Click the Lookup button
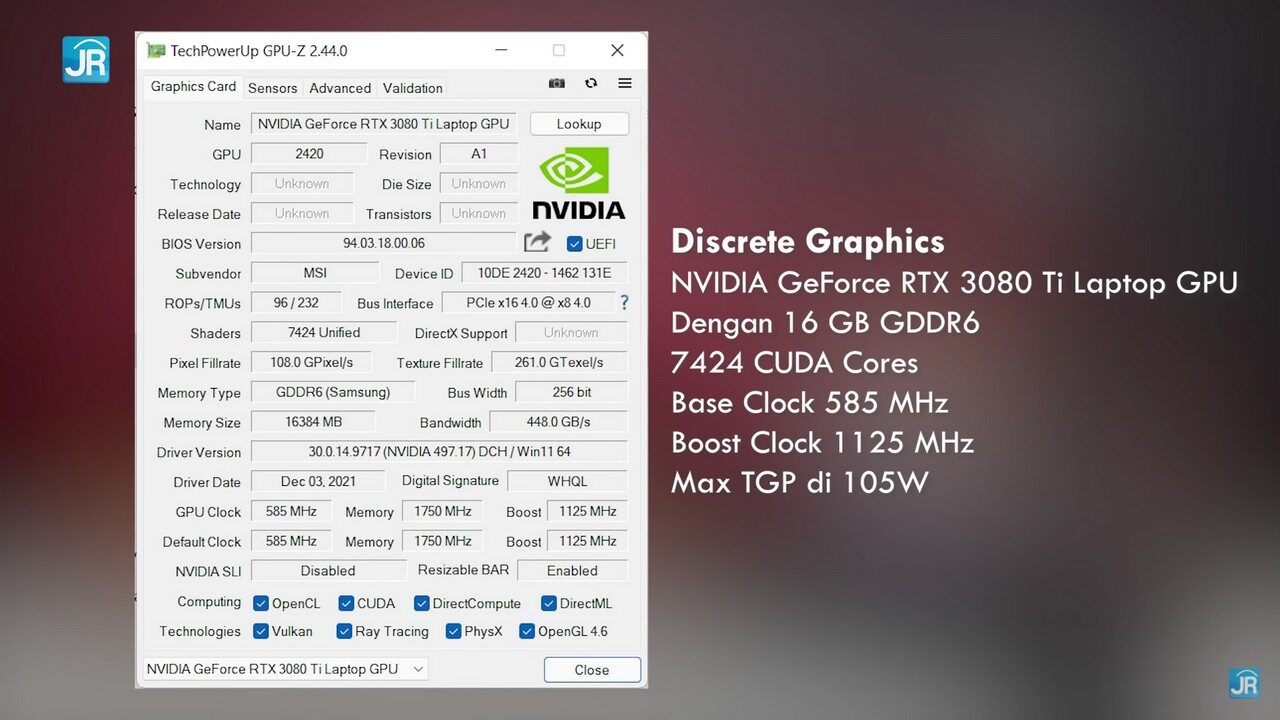 [579, 124]
